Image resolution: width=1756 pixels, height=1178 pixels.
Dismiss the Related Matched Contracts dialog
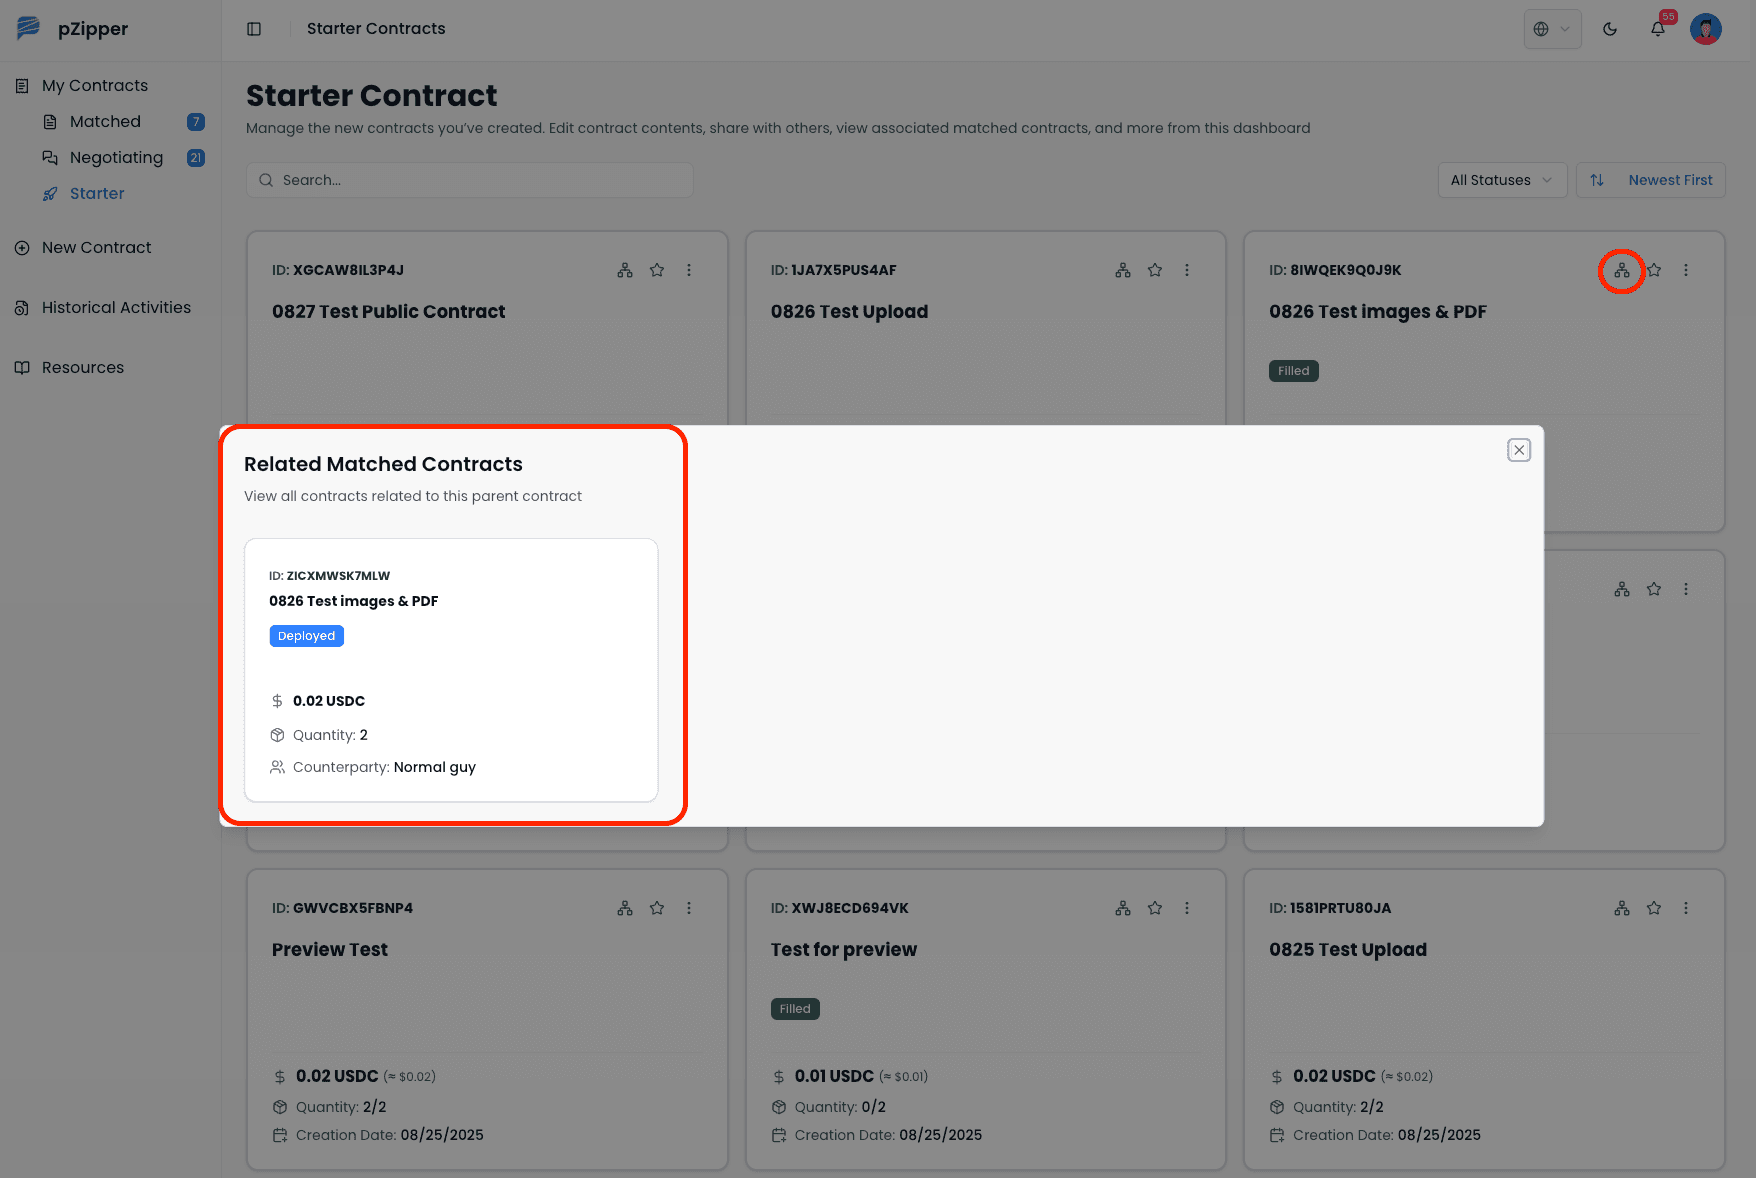point(1519,450)
